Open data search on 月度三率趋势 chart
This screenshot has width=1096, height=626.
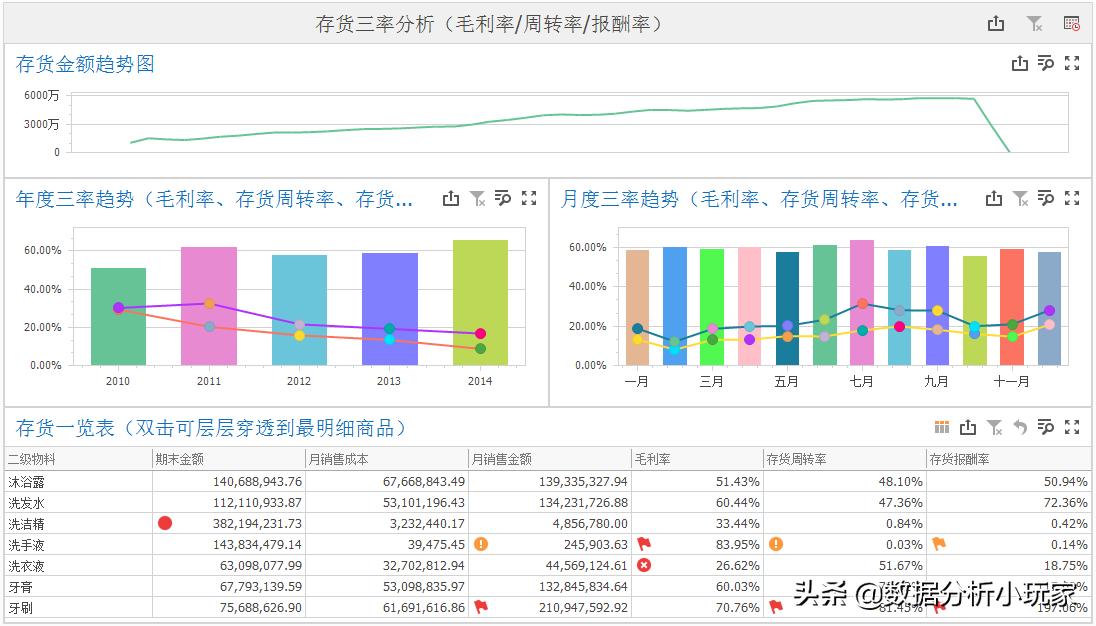1046,198
